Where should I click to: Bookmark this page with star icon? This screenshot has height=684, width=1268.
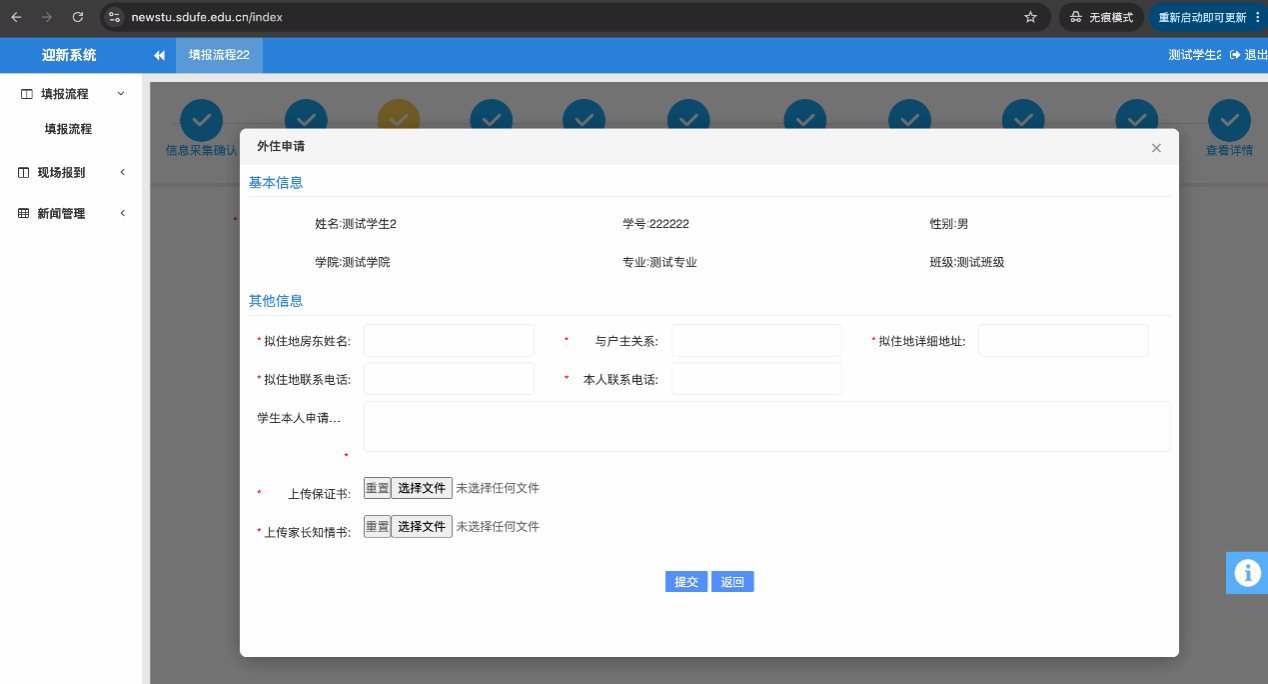point(1030,17)
